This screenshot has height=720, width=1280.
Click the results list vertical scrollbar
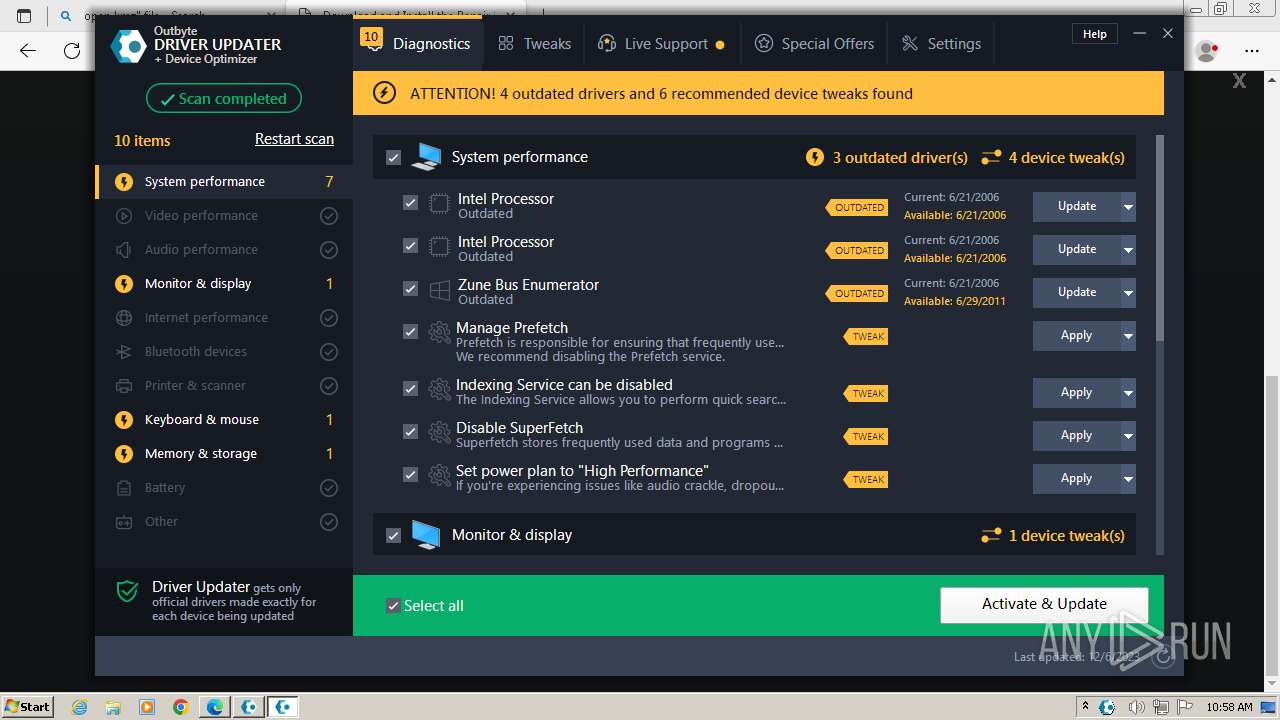[x=1160, y=238]
